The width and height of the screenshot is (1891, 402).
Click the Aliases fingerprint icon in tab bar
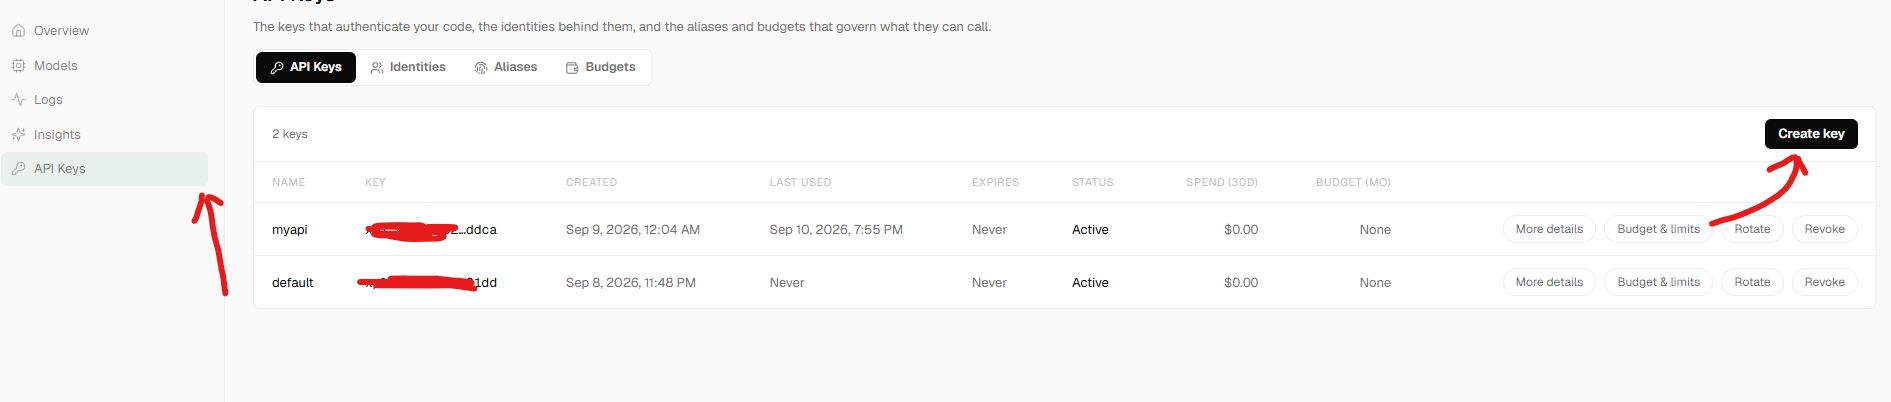point(481,68)
